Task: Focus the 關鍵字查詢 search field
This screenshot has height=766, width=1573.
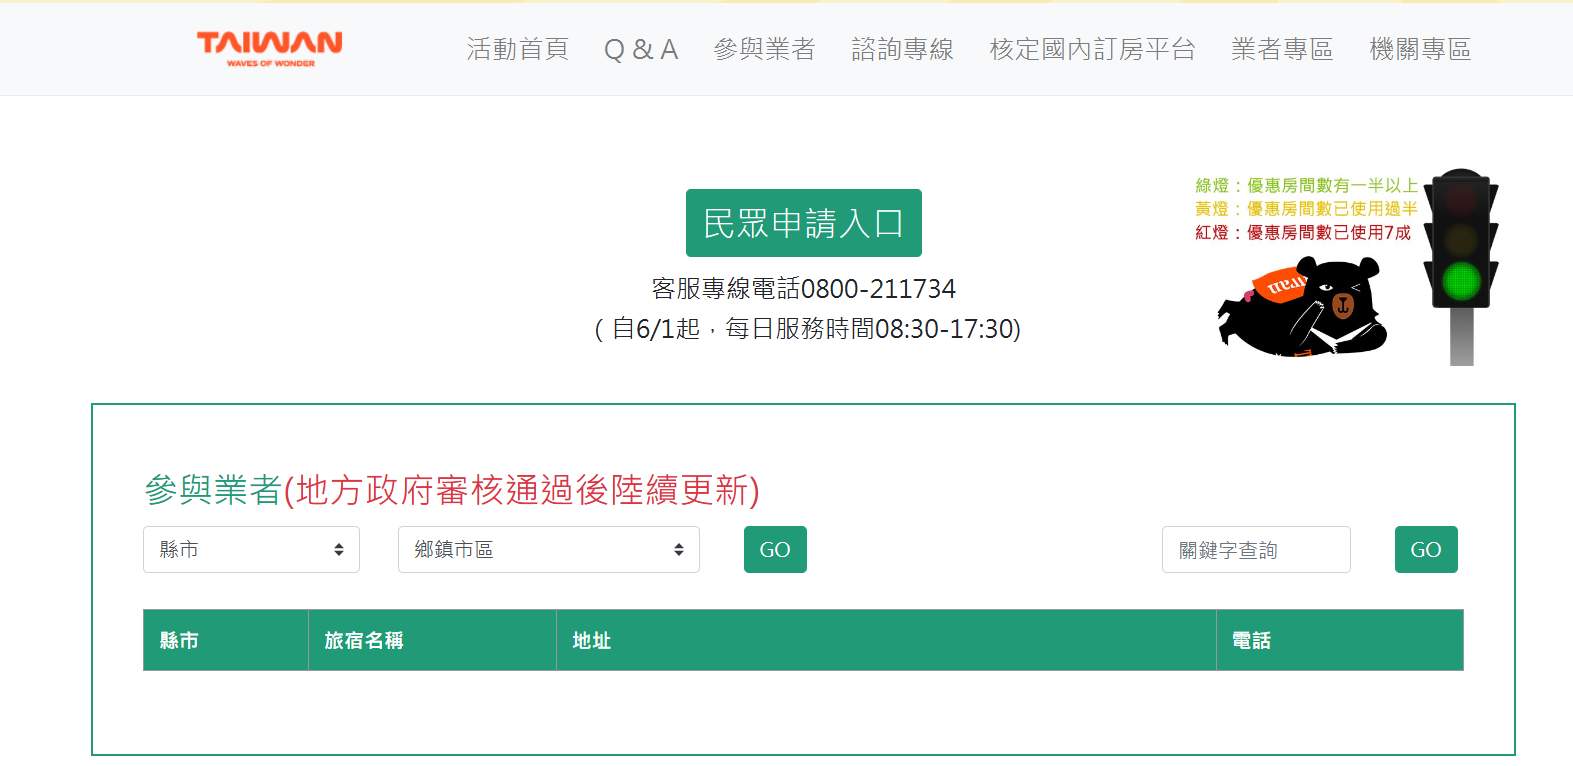Action: click(1255, 550)
